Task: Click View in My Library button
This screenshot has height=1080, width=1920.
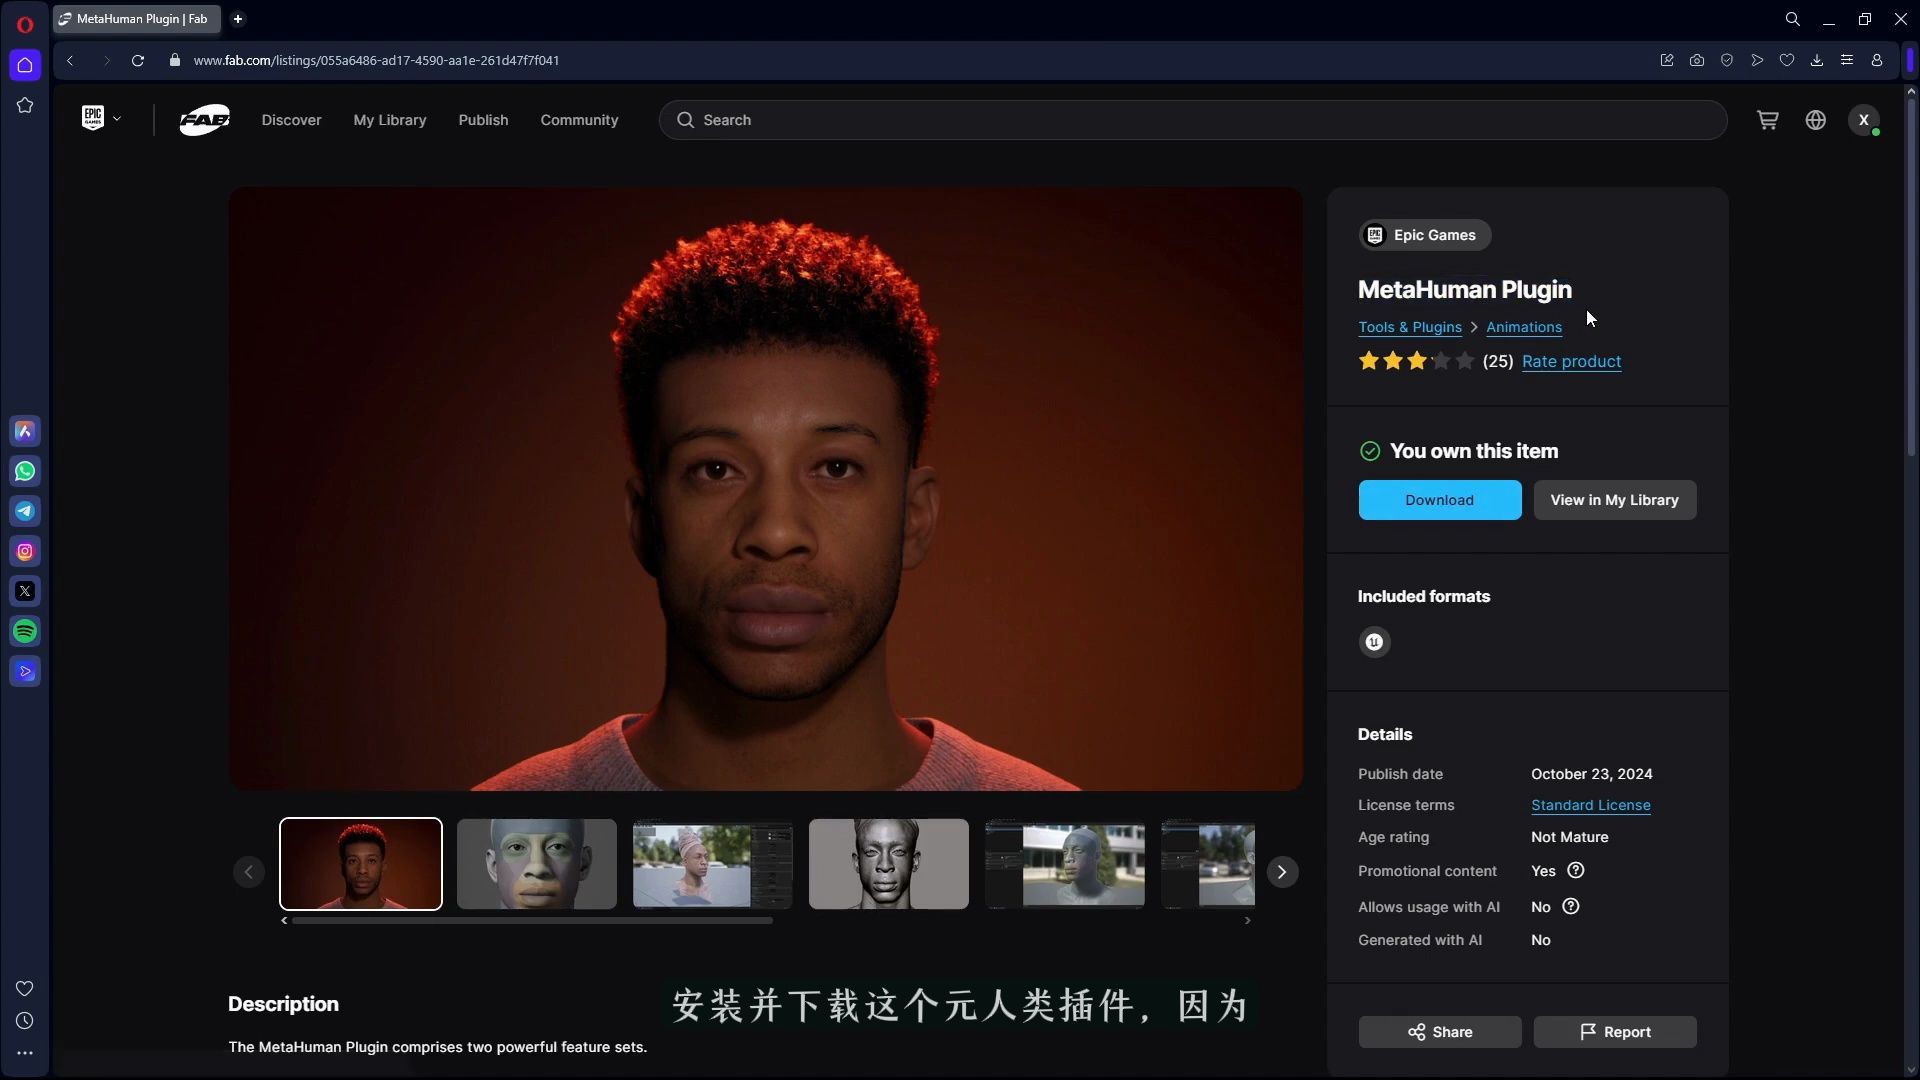Action: (1614, 500)
